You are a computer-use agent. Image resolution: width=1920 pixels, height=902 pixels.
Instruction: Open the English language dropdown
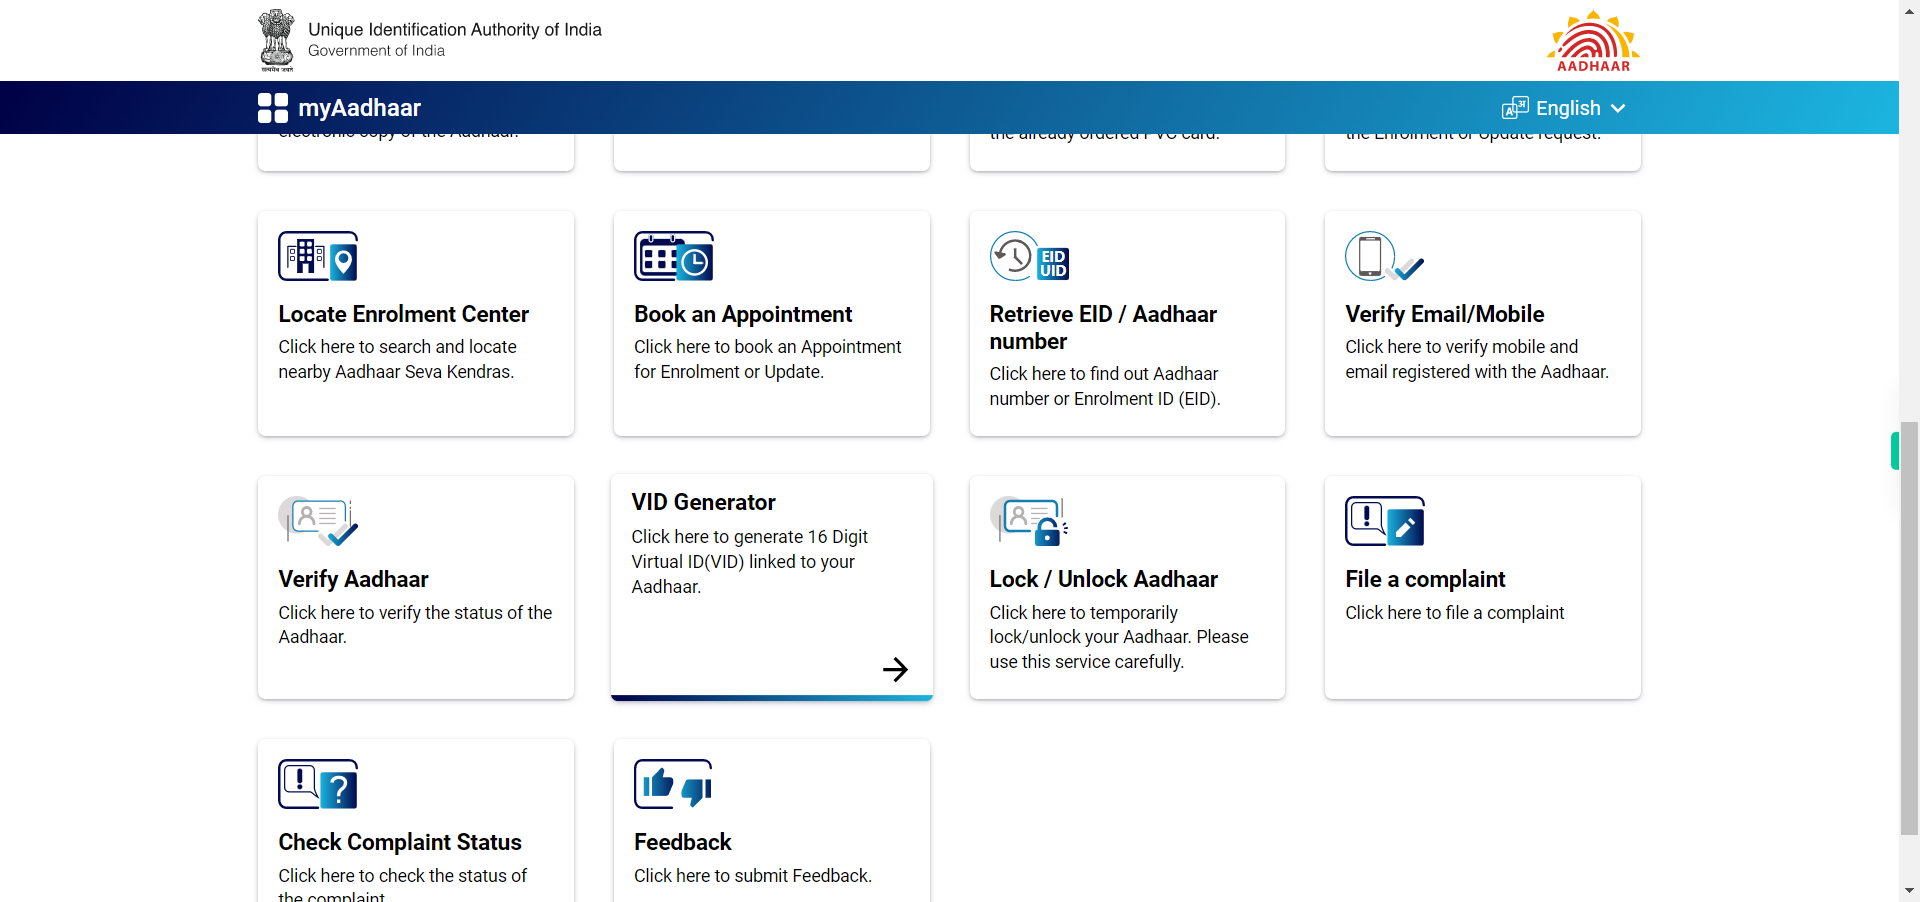click(x=1564, y=108)
